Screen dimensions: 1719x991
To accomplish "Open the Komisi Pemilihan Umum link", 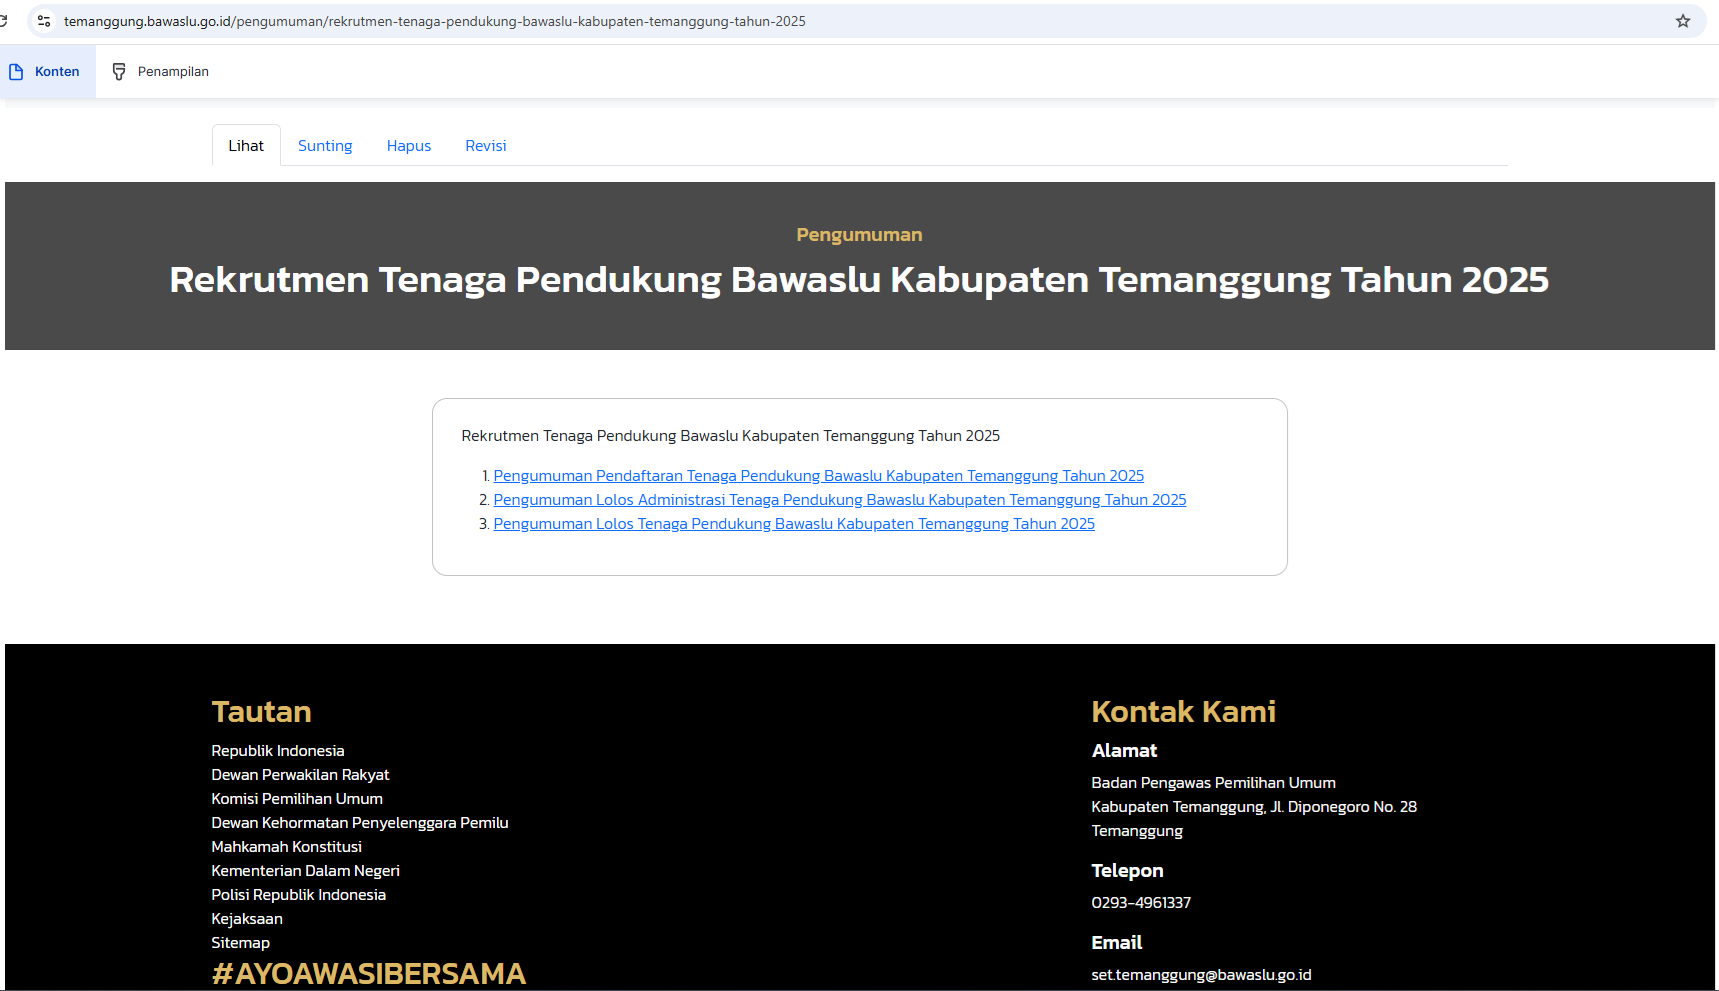I will coord(296,798).
